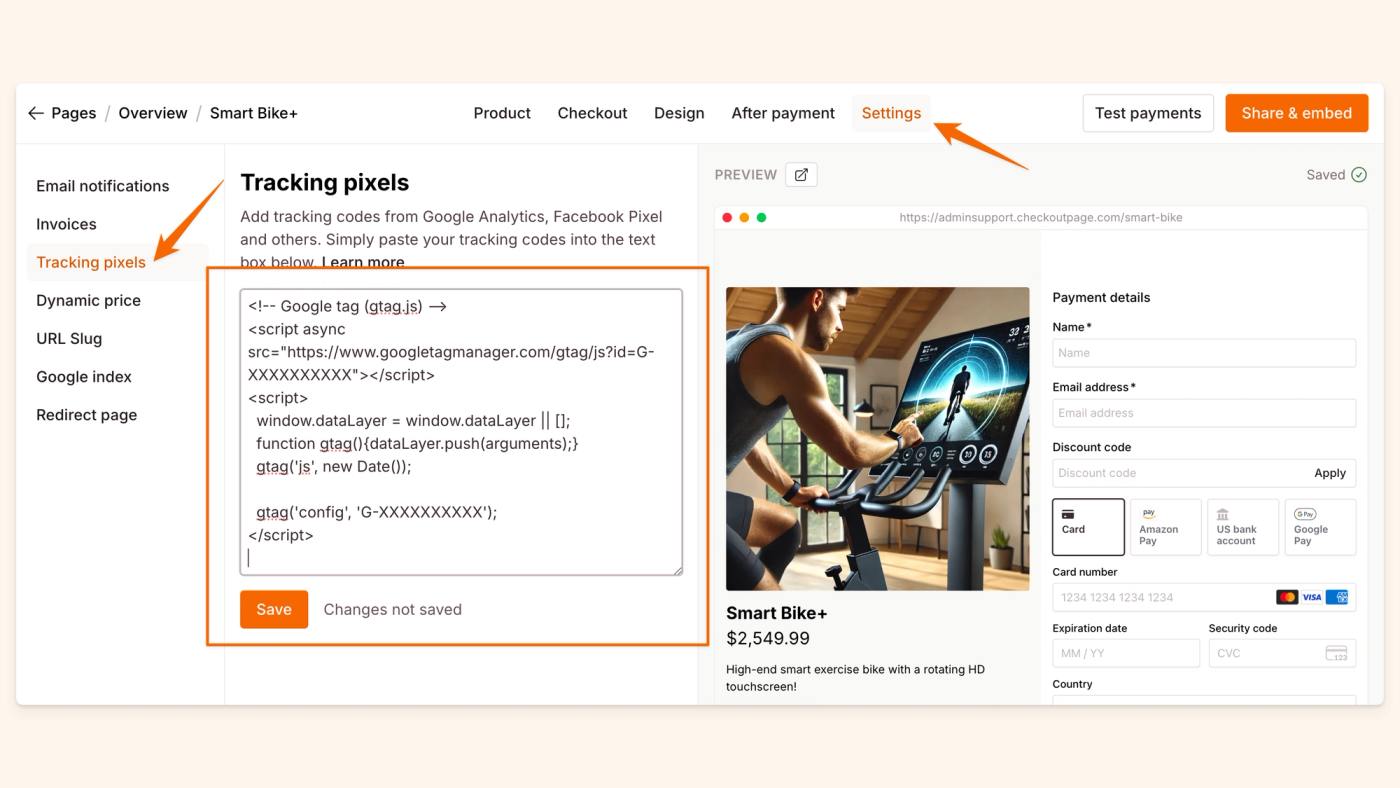
Task: Click Smart Bike+ breadcrumb
Action: [x=254, y=113]
